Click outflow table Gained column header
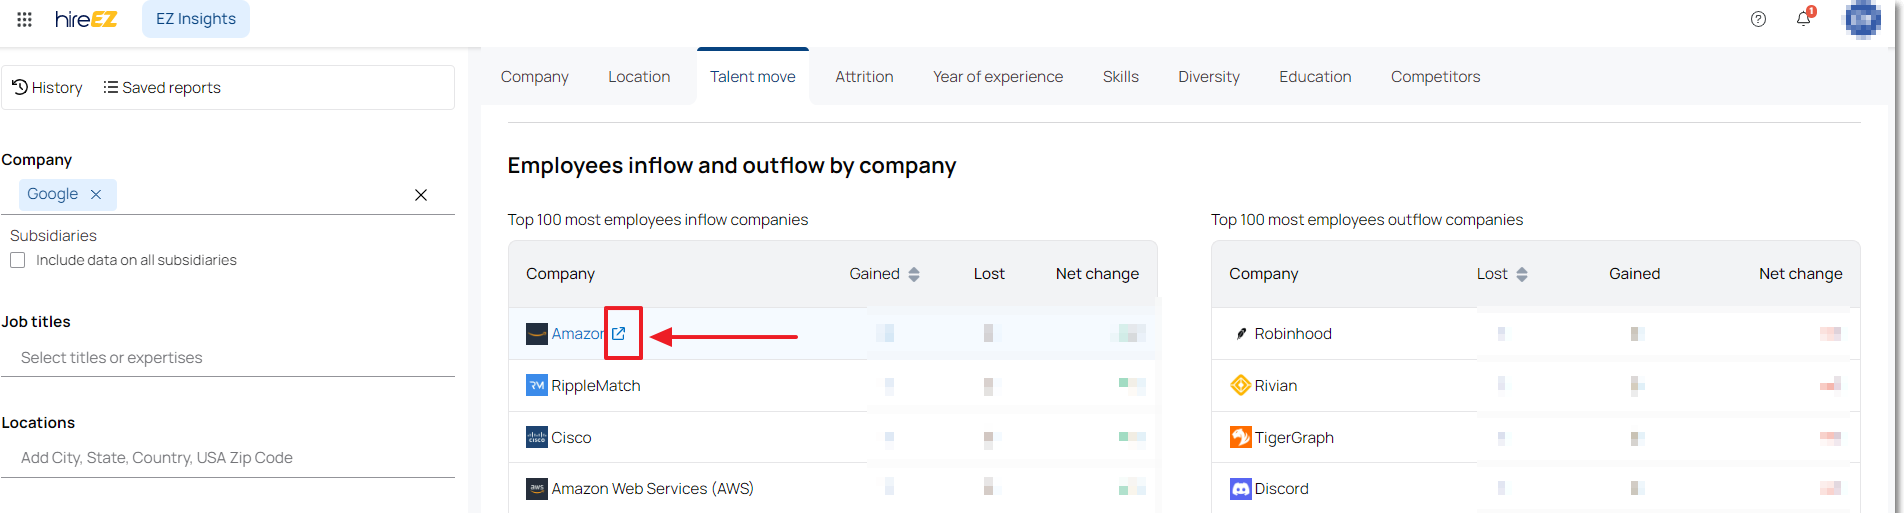1904x513 pixels. click(x=1634, y=274)
